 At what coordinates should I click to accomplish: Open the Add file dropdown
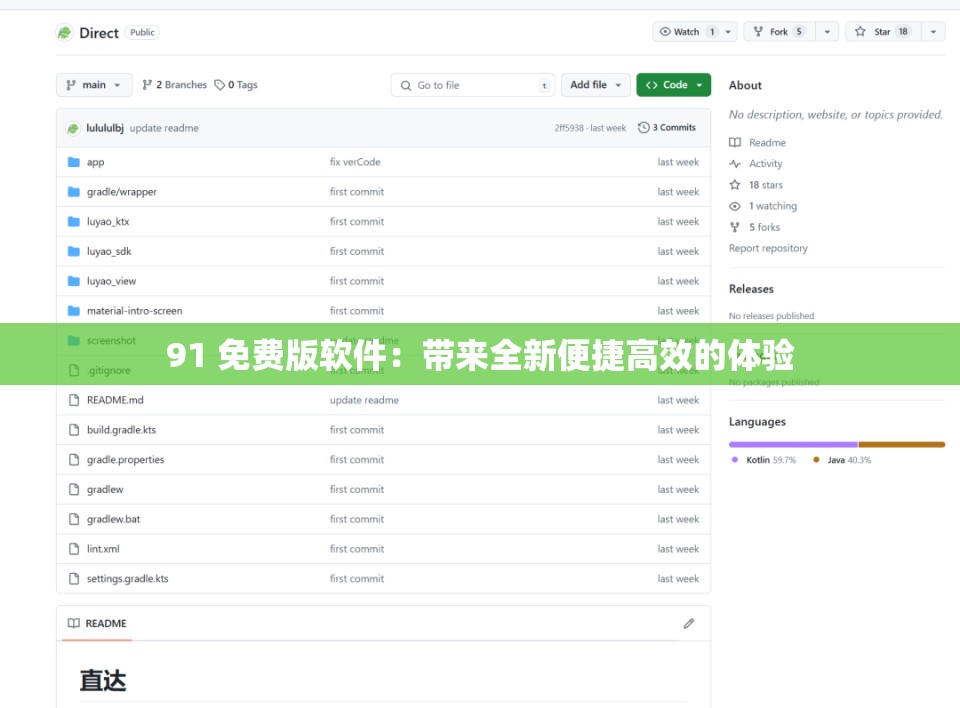tap(596, 85)
